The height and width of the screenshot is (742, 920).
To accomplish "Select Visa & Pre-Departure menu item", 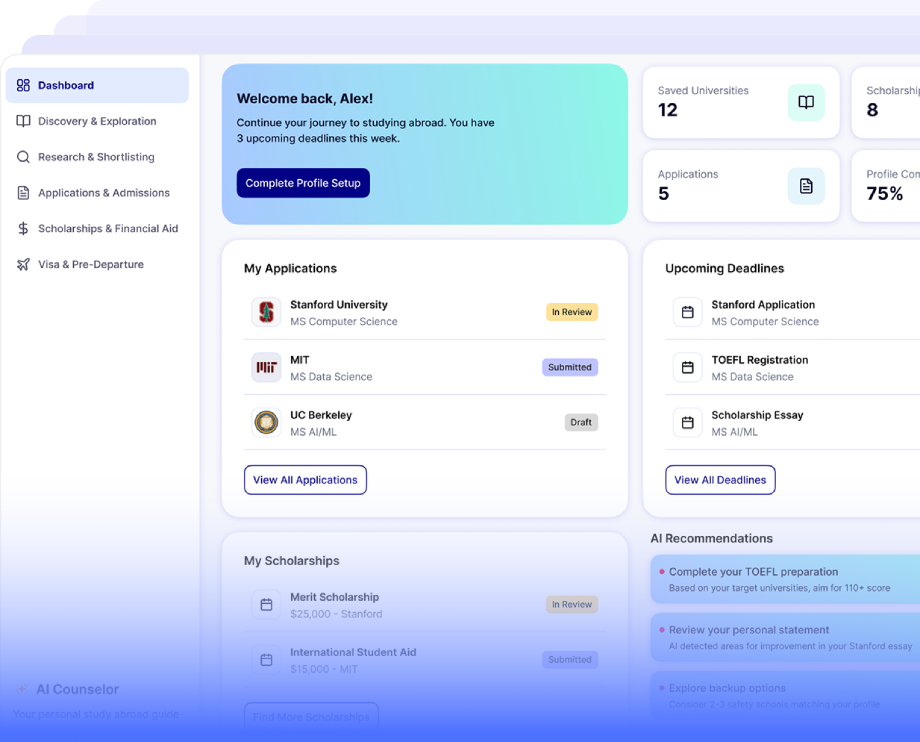I will coord(91,265).
